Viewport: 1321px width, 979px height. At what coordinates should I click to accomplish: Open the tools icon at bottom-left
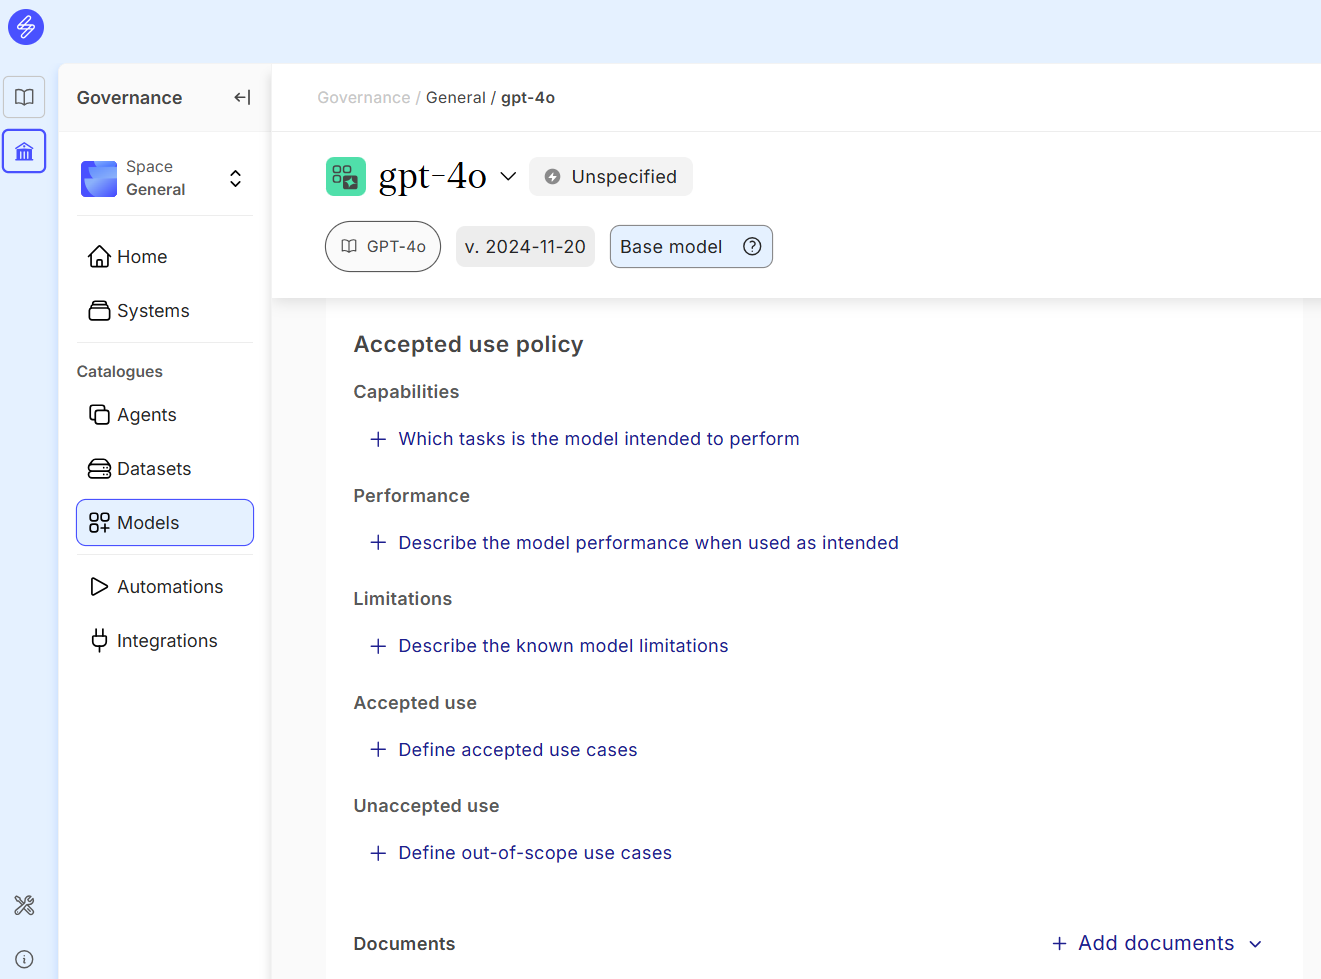[x=24, y=905]
